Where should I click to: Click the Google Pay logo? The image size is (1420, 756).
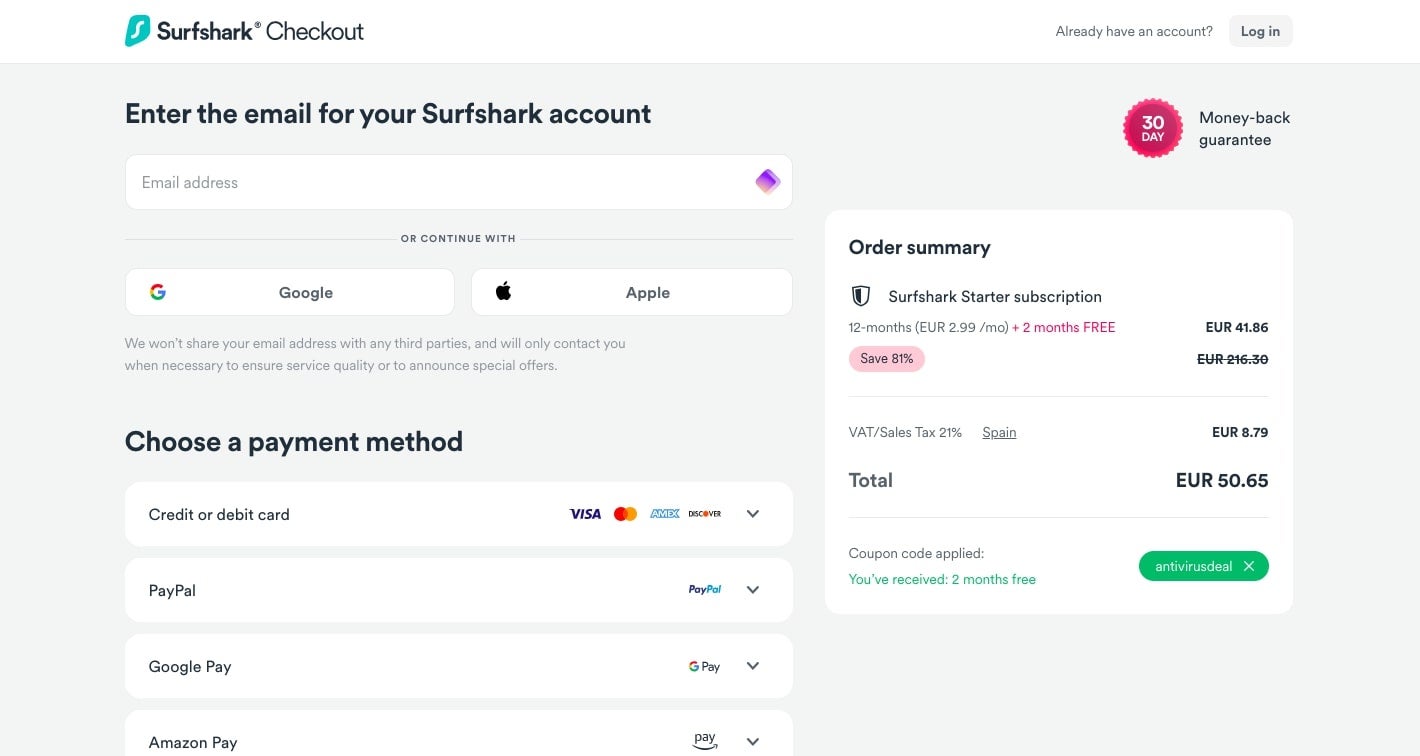(x=704, y=666)
